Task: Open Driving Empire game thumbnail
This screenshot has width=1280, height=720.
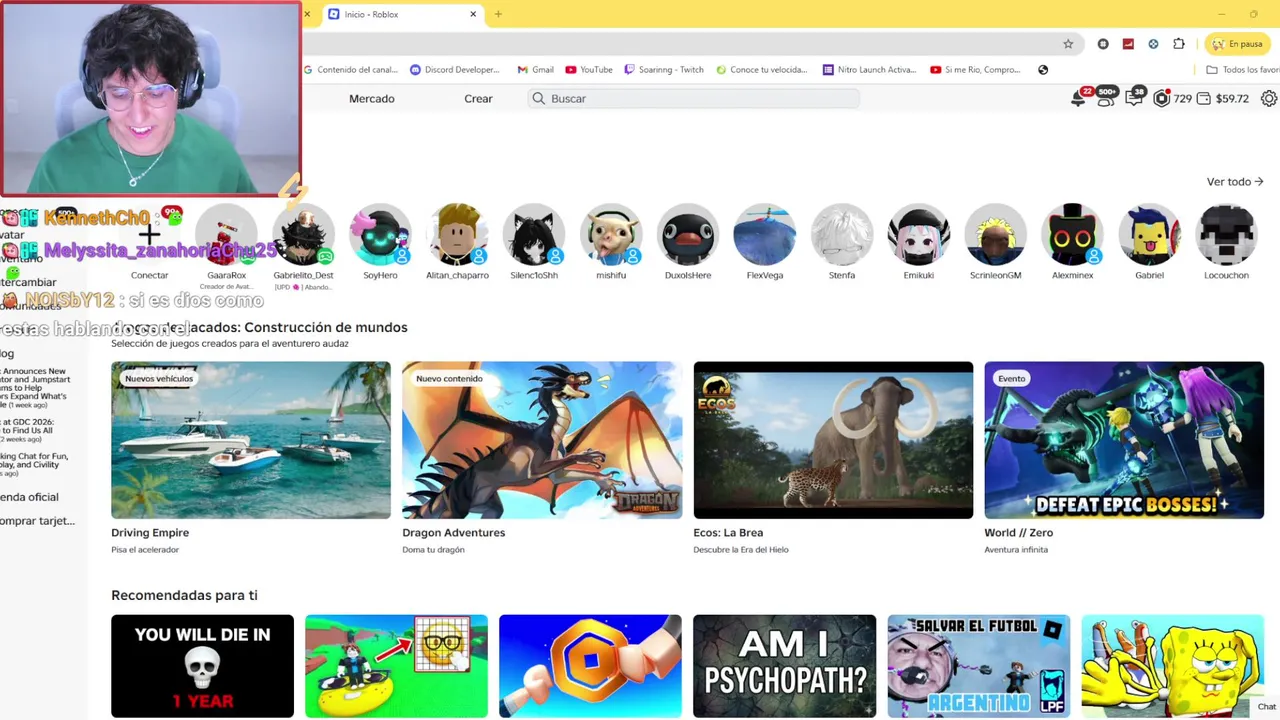Action: (251, 440)
